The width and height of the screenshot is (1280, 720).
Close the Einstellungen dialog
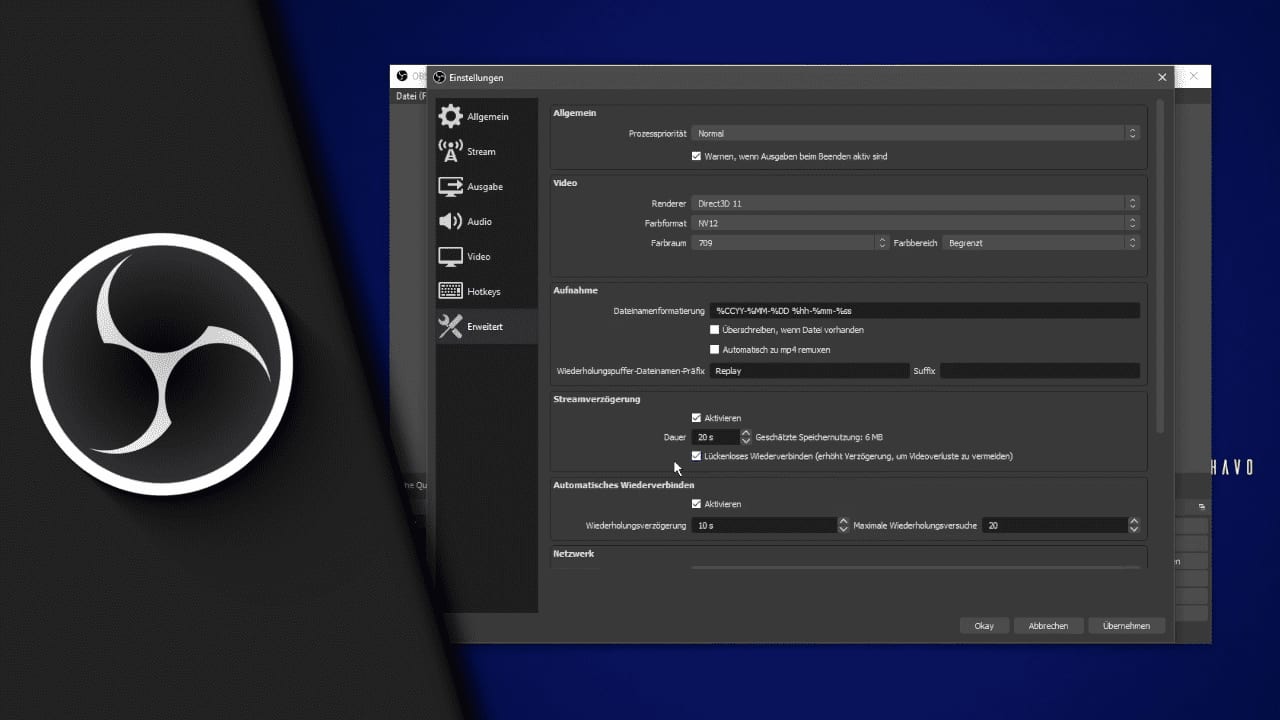click(x=1162, y=77)
